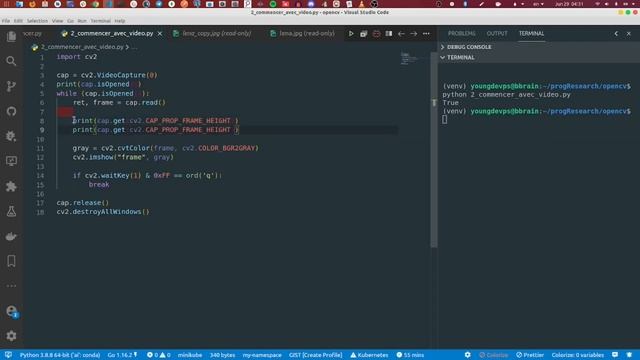Open the Run and Debug view
Viewport: 640px width, 360px height.
pos(11,136)
